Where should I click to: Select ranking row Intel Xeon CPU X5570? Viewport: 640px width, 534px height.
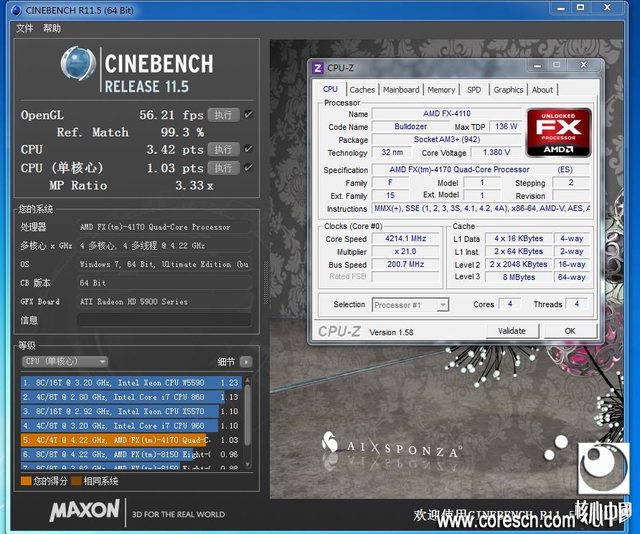point(131,411)
